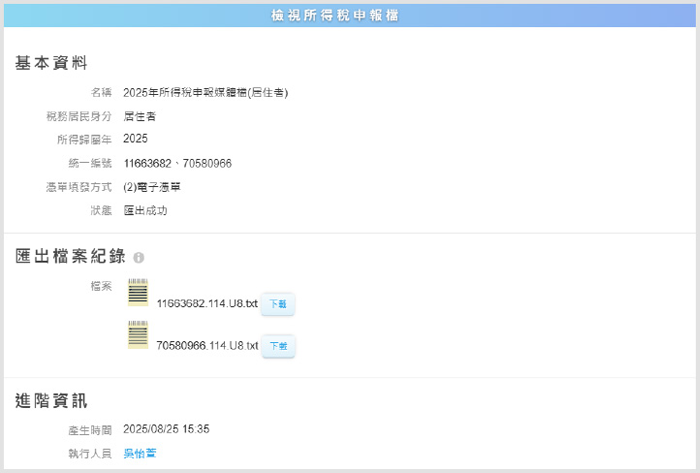700x473 pixels.
Task: Click the 統一編號 value 11663682、70580966
Action: [177, 163]
